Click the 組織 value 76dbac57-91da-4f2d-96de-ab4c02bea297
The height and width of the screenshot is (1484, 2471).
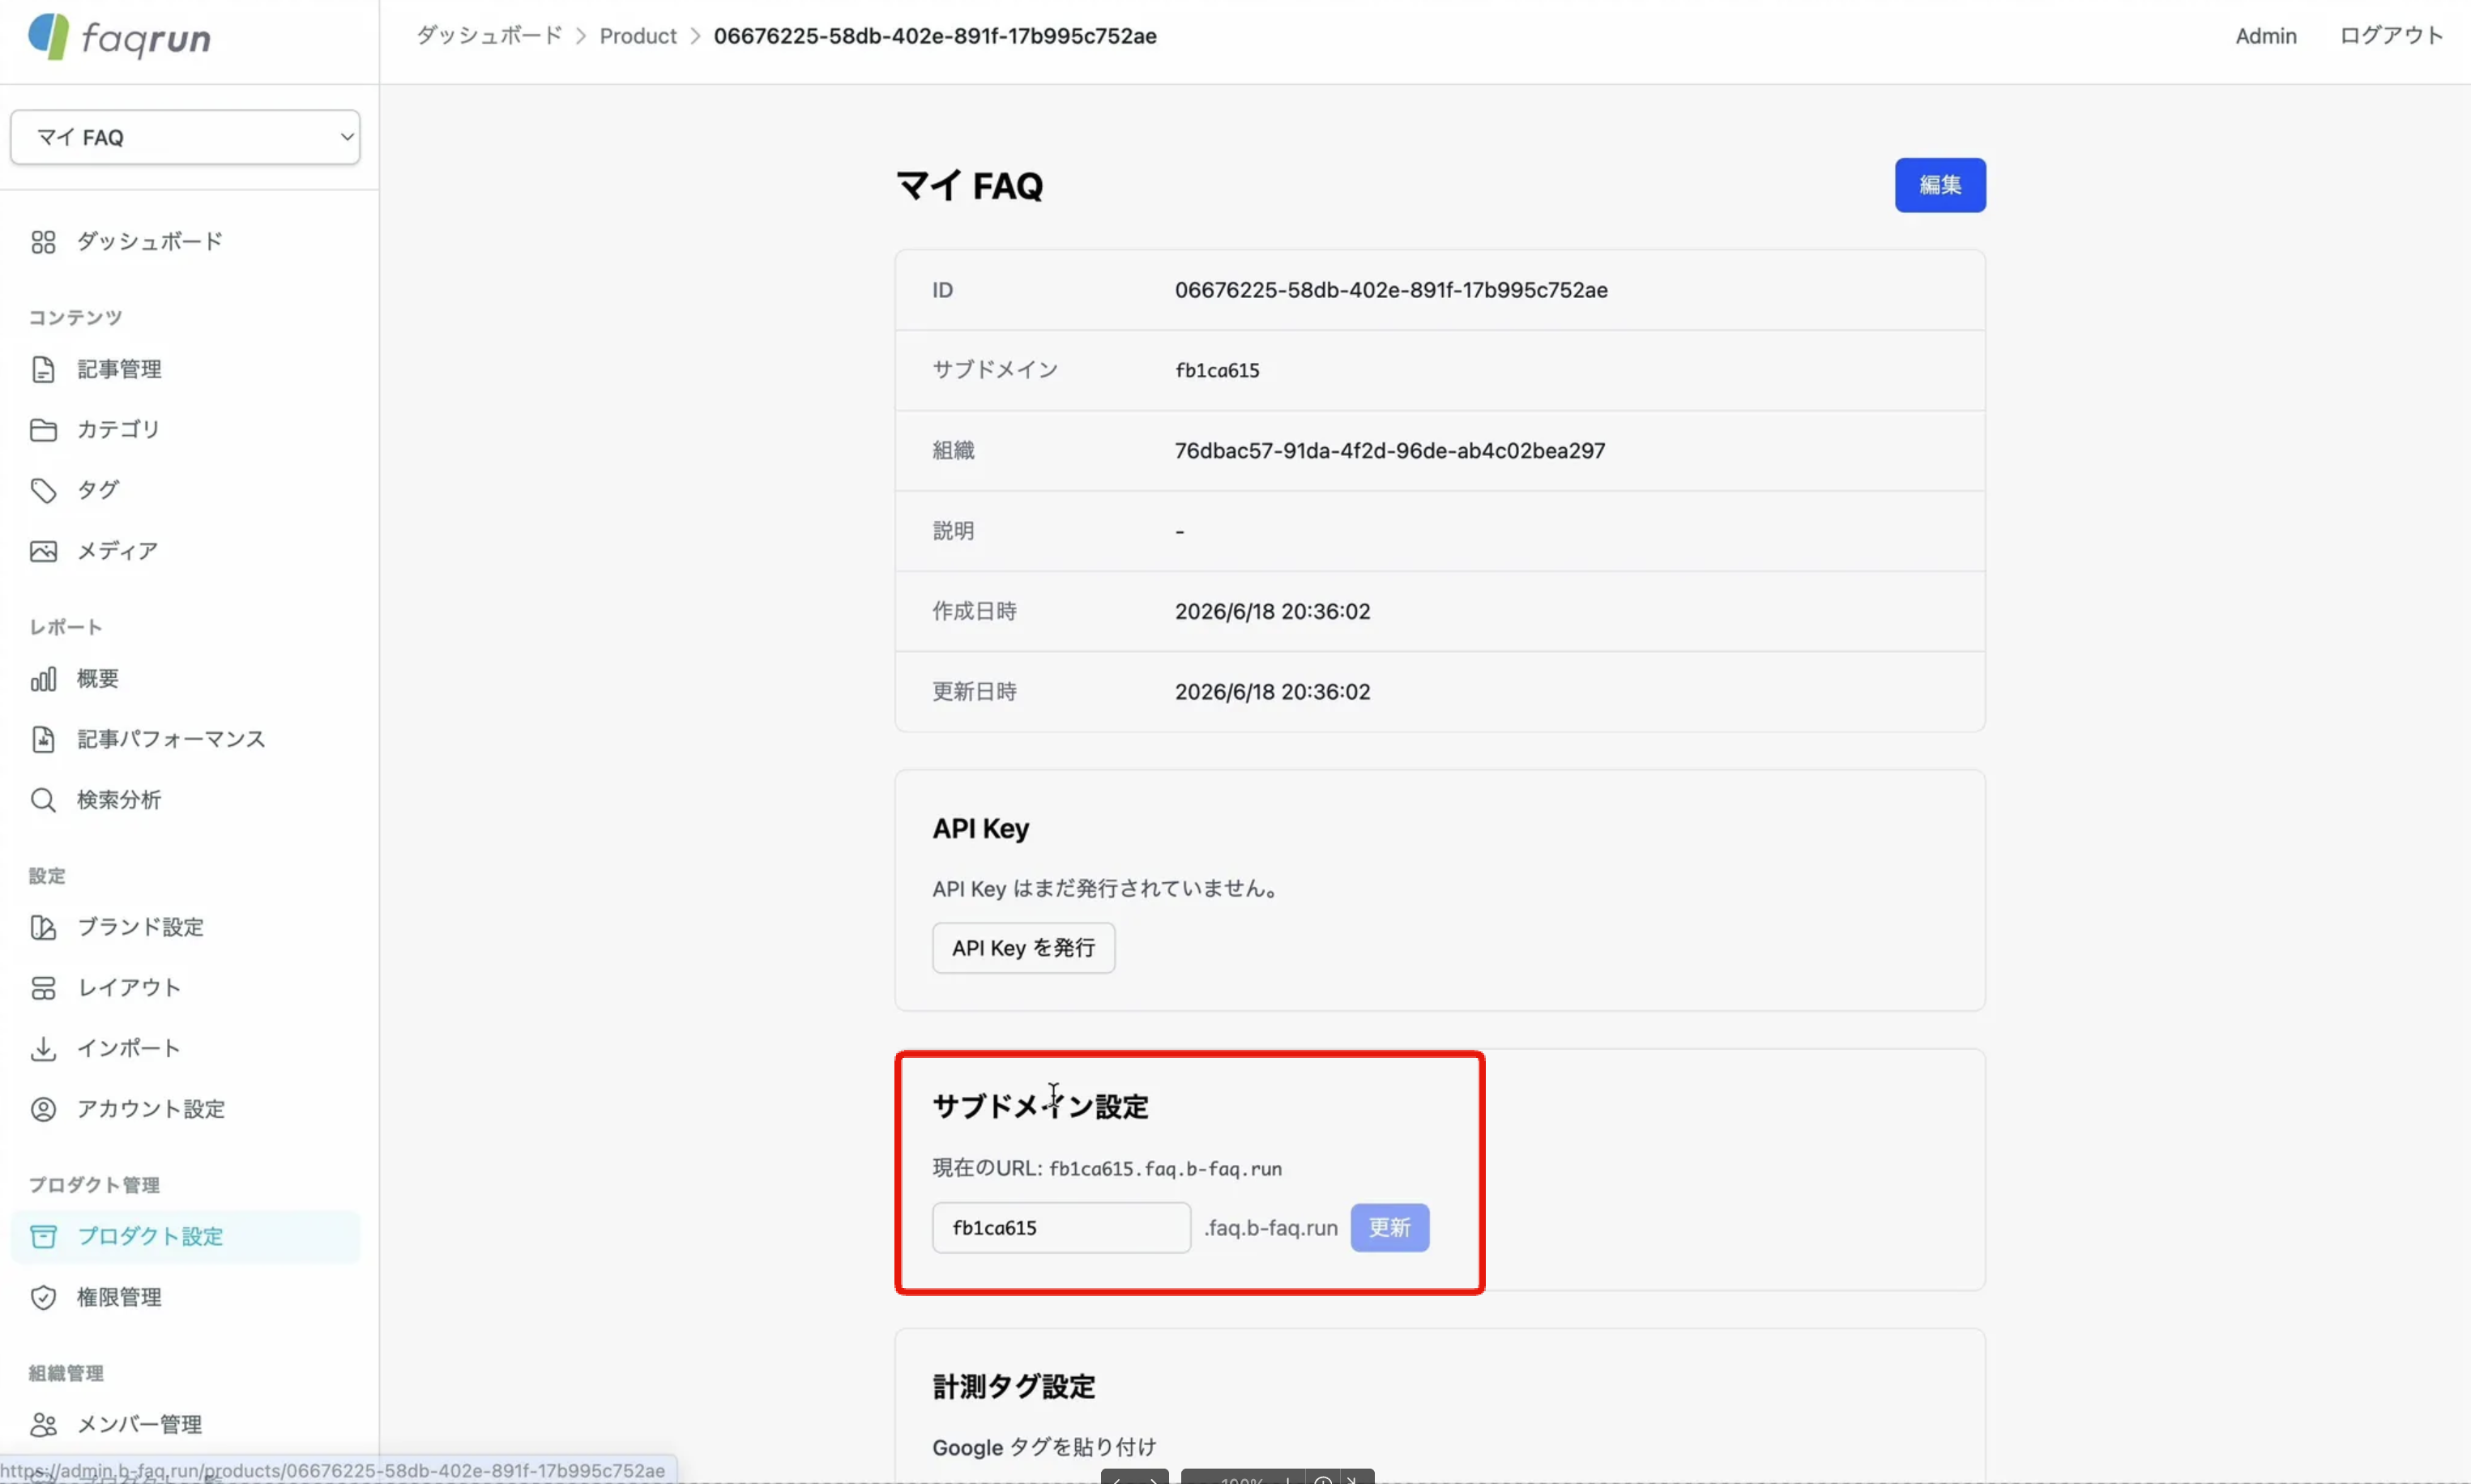[1390, 451]
